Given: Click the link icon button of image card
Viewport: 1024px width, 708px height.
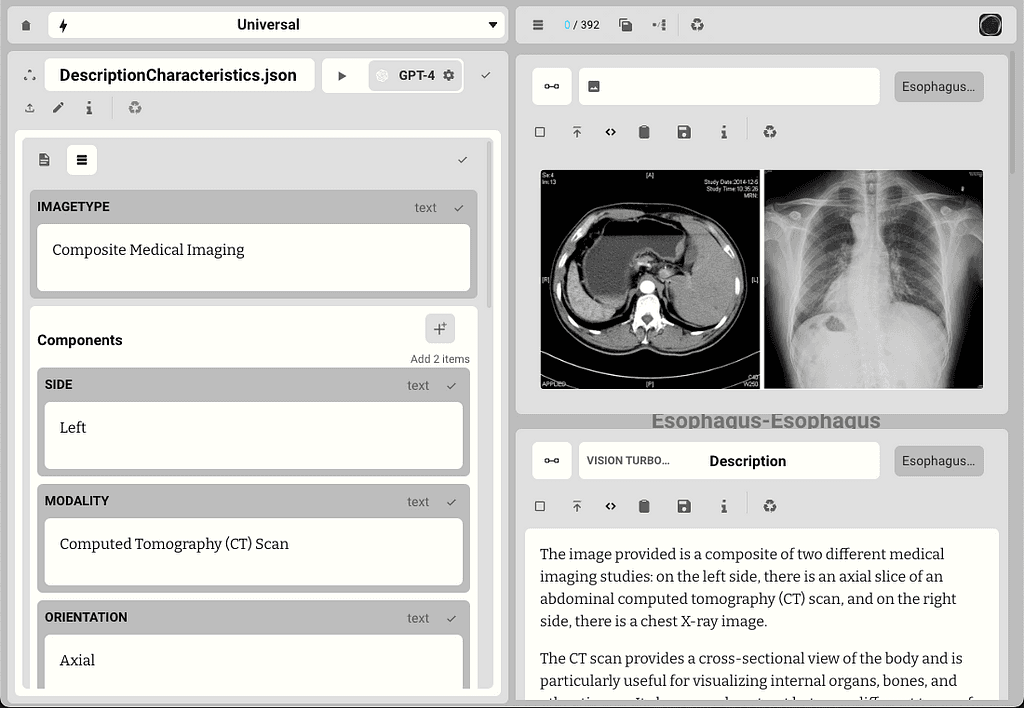Looking at the screenshot, I should (x=552, y=86).
